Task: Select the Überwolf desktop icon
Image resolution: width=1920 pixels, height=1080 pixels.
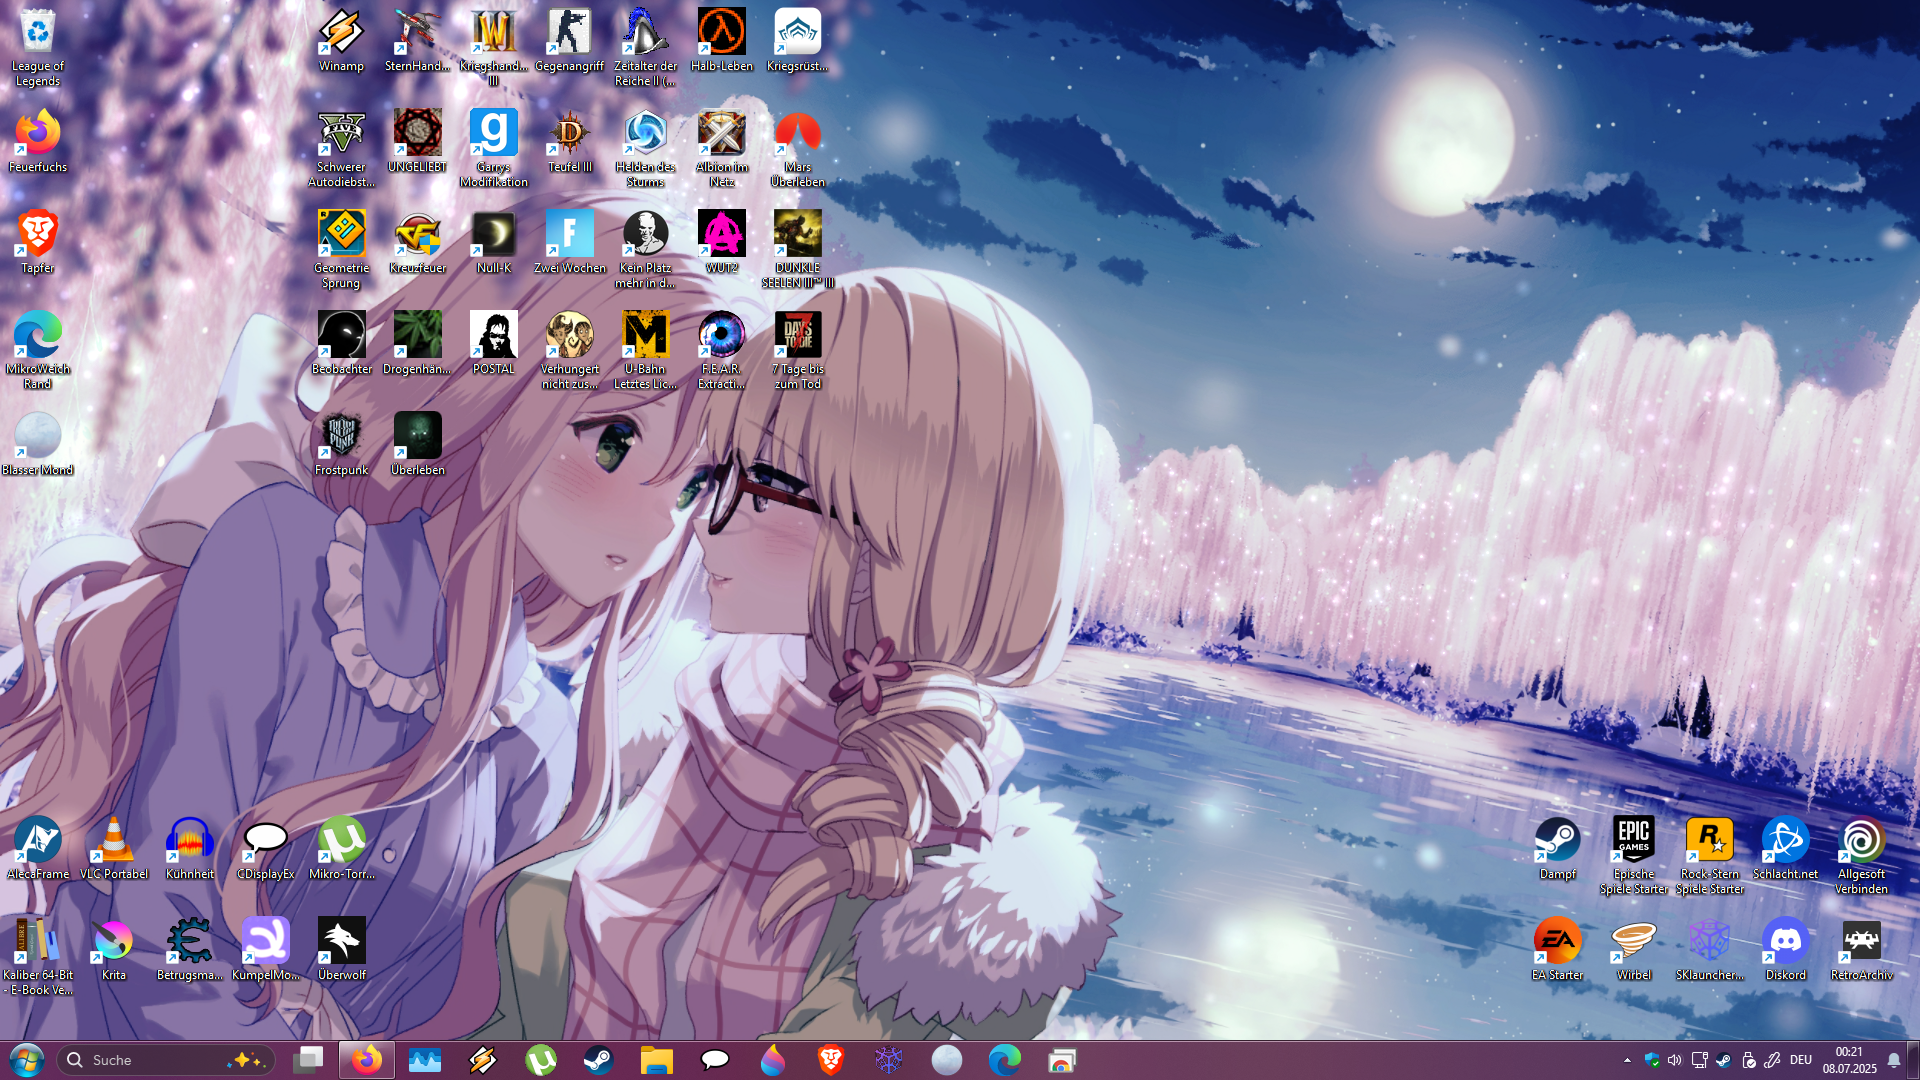Action: [x=342, y=949]
